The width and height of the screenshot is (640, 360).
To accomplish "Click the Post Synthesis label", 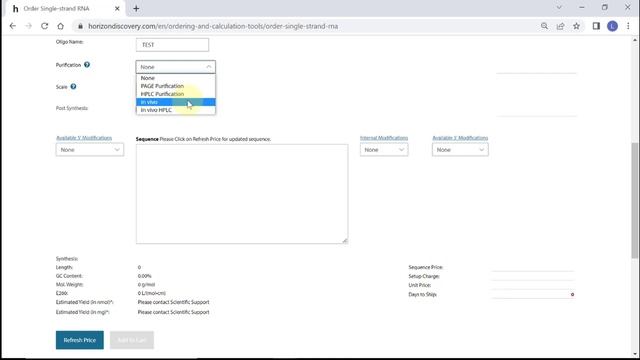I will click(x=72, y=108).
